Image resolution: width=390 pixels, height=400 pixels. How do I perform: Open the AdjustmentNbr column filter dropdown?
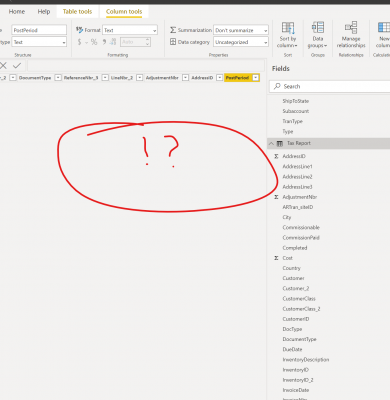coord(185,78)
